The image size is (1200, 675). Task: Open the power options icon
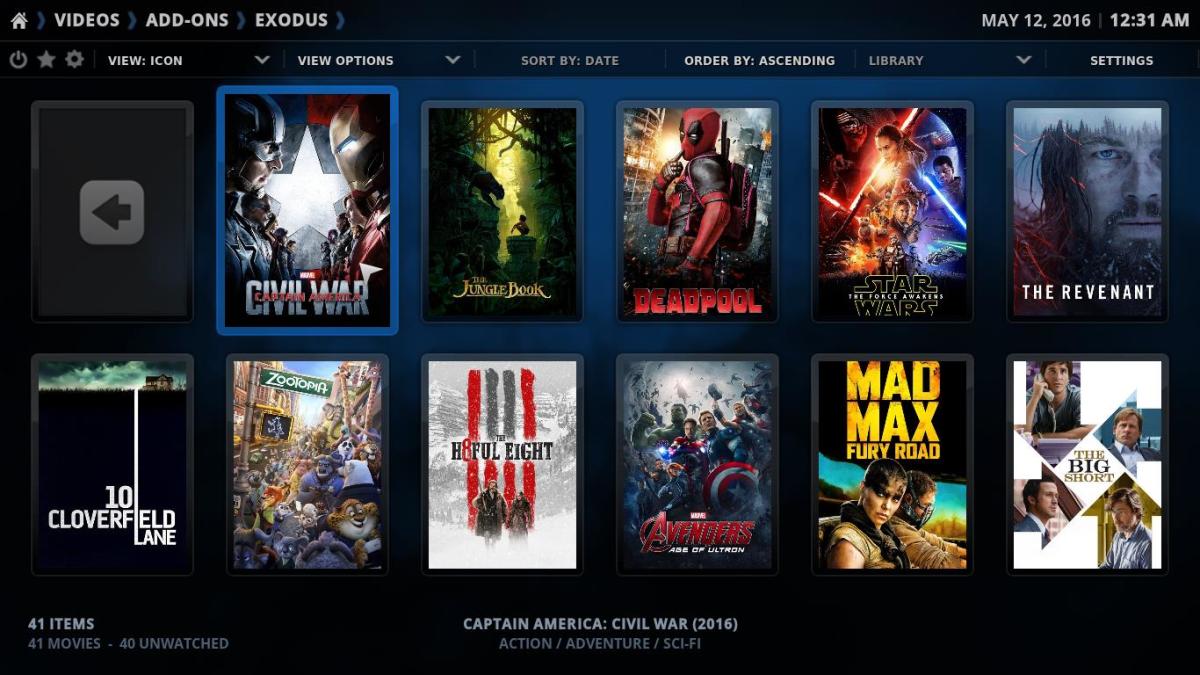point(18,60)
